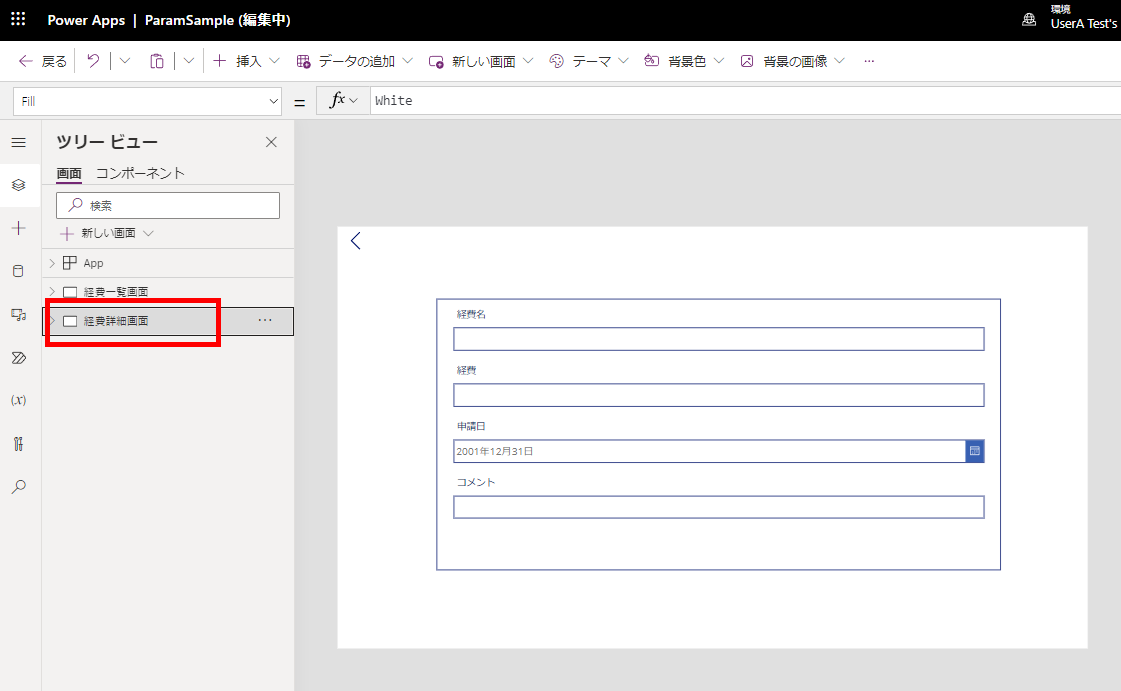The image size is (1121, 691).
Task: Open the Advanced tools icon
Action: (19, 444)
